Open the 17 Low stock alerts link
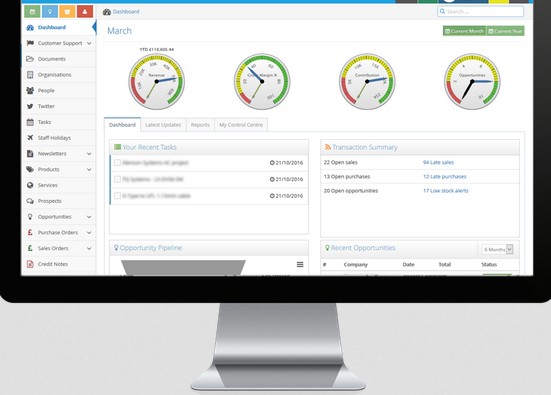The image size is (551, 395). 446,191
